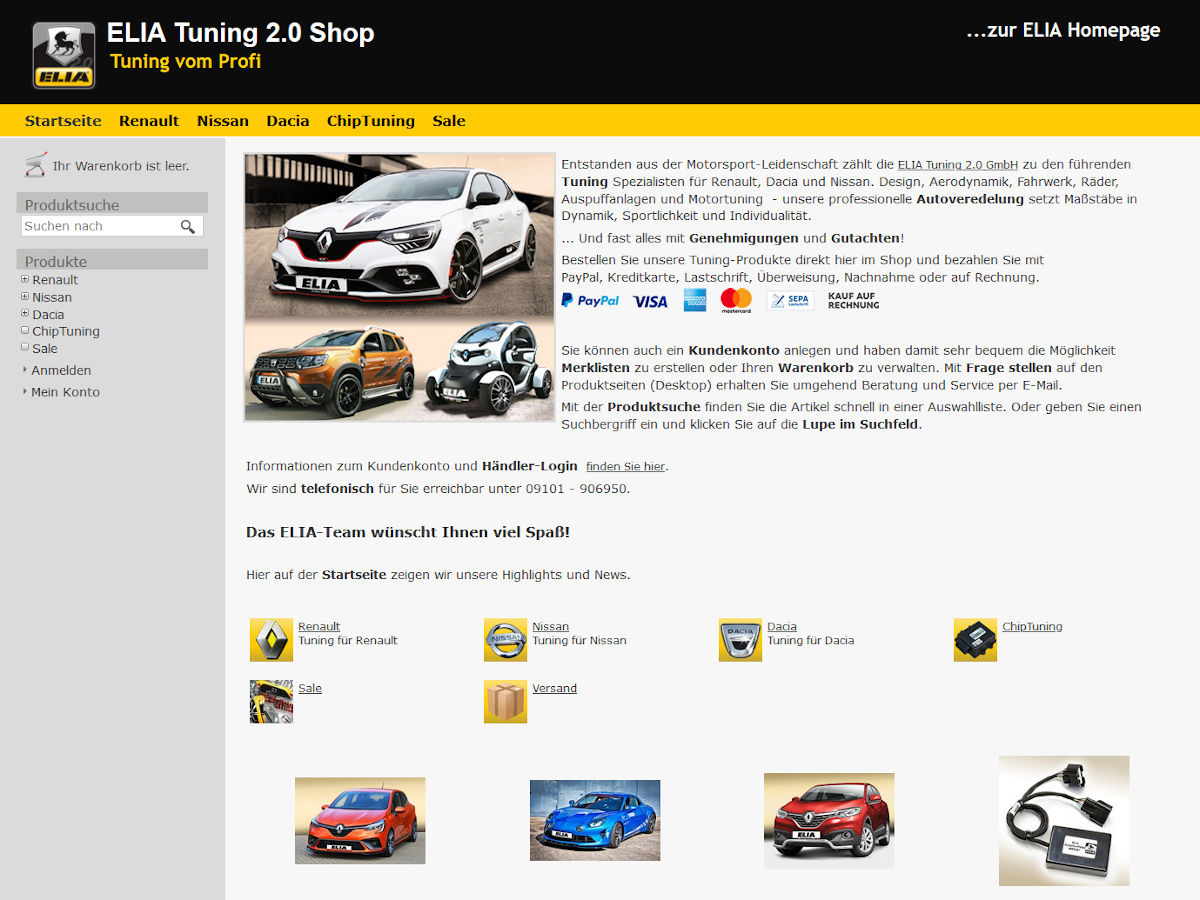
Task: Click the ChipTuning module icon
Action: [975, 640]
